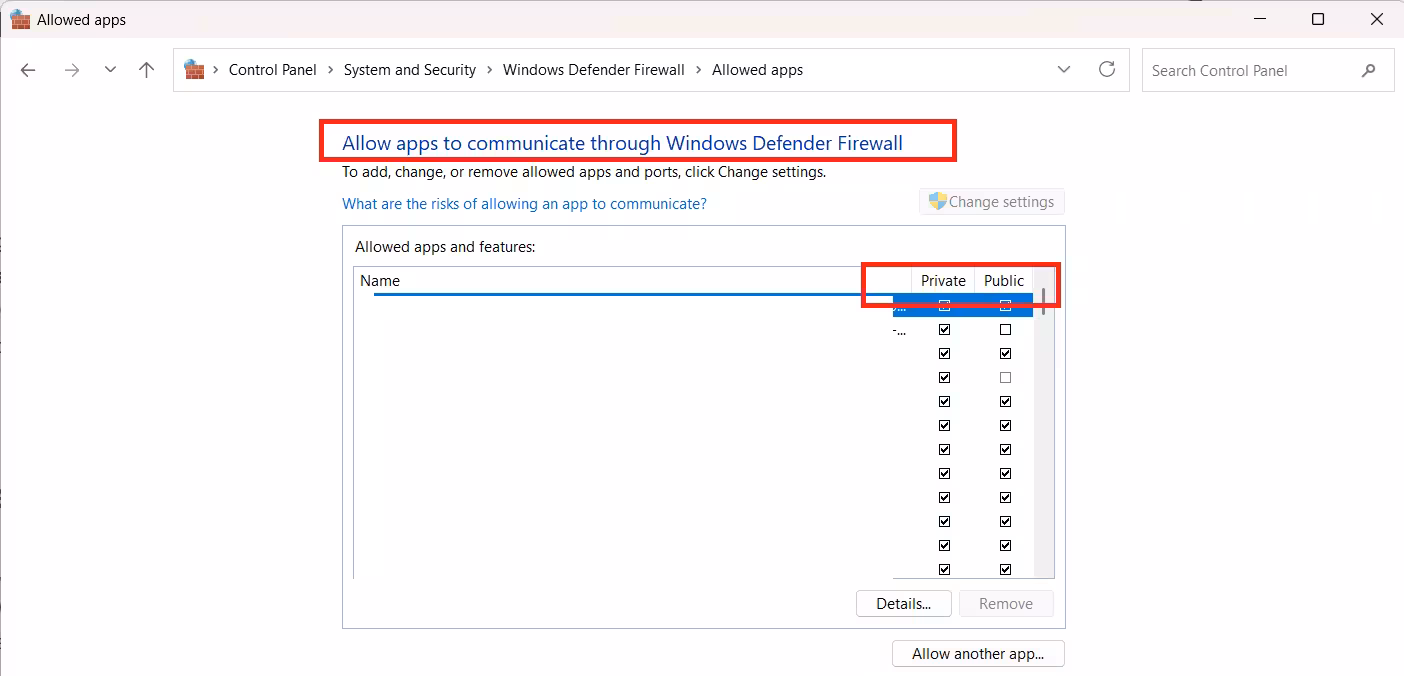The height and width of the screenshot is (676, 1404).
Task: Refresh the Allowed apps page
Action: pyautogui.click(x=1107, y=69)
